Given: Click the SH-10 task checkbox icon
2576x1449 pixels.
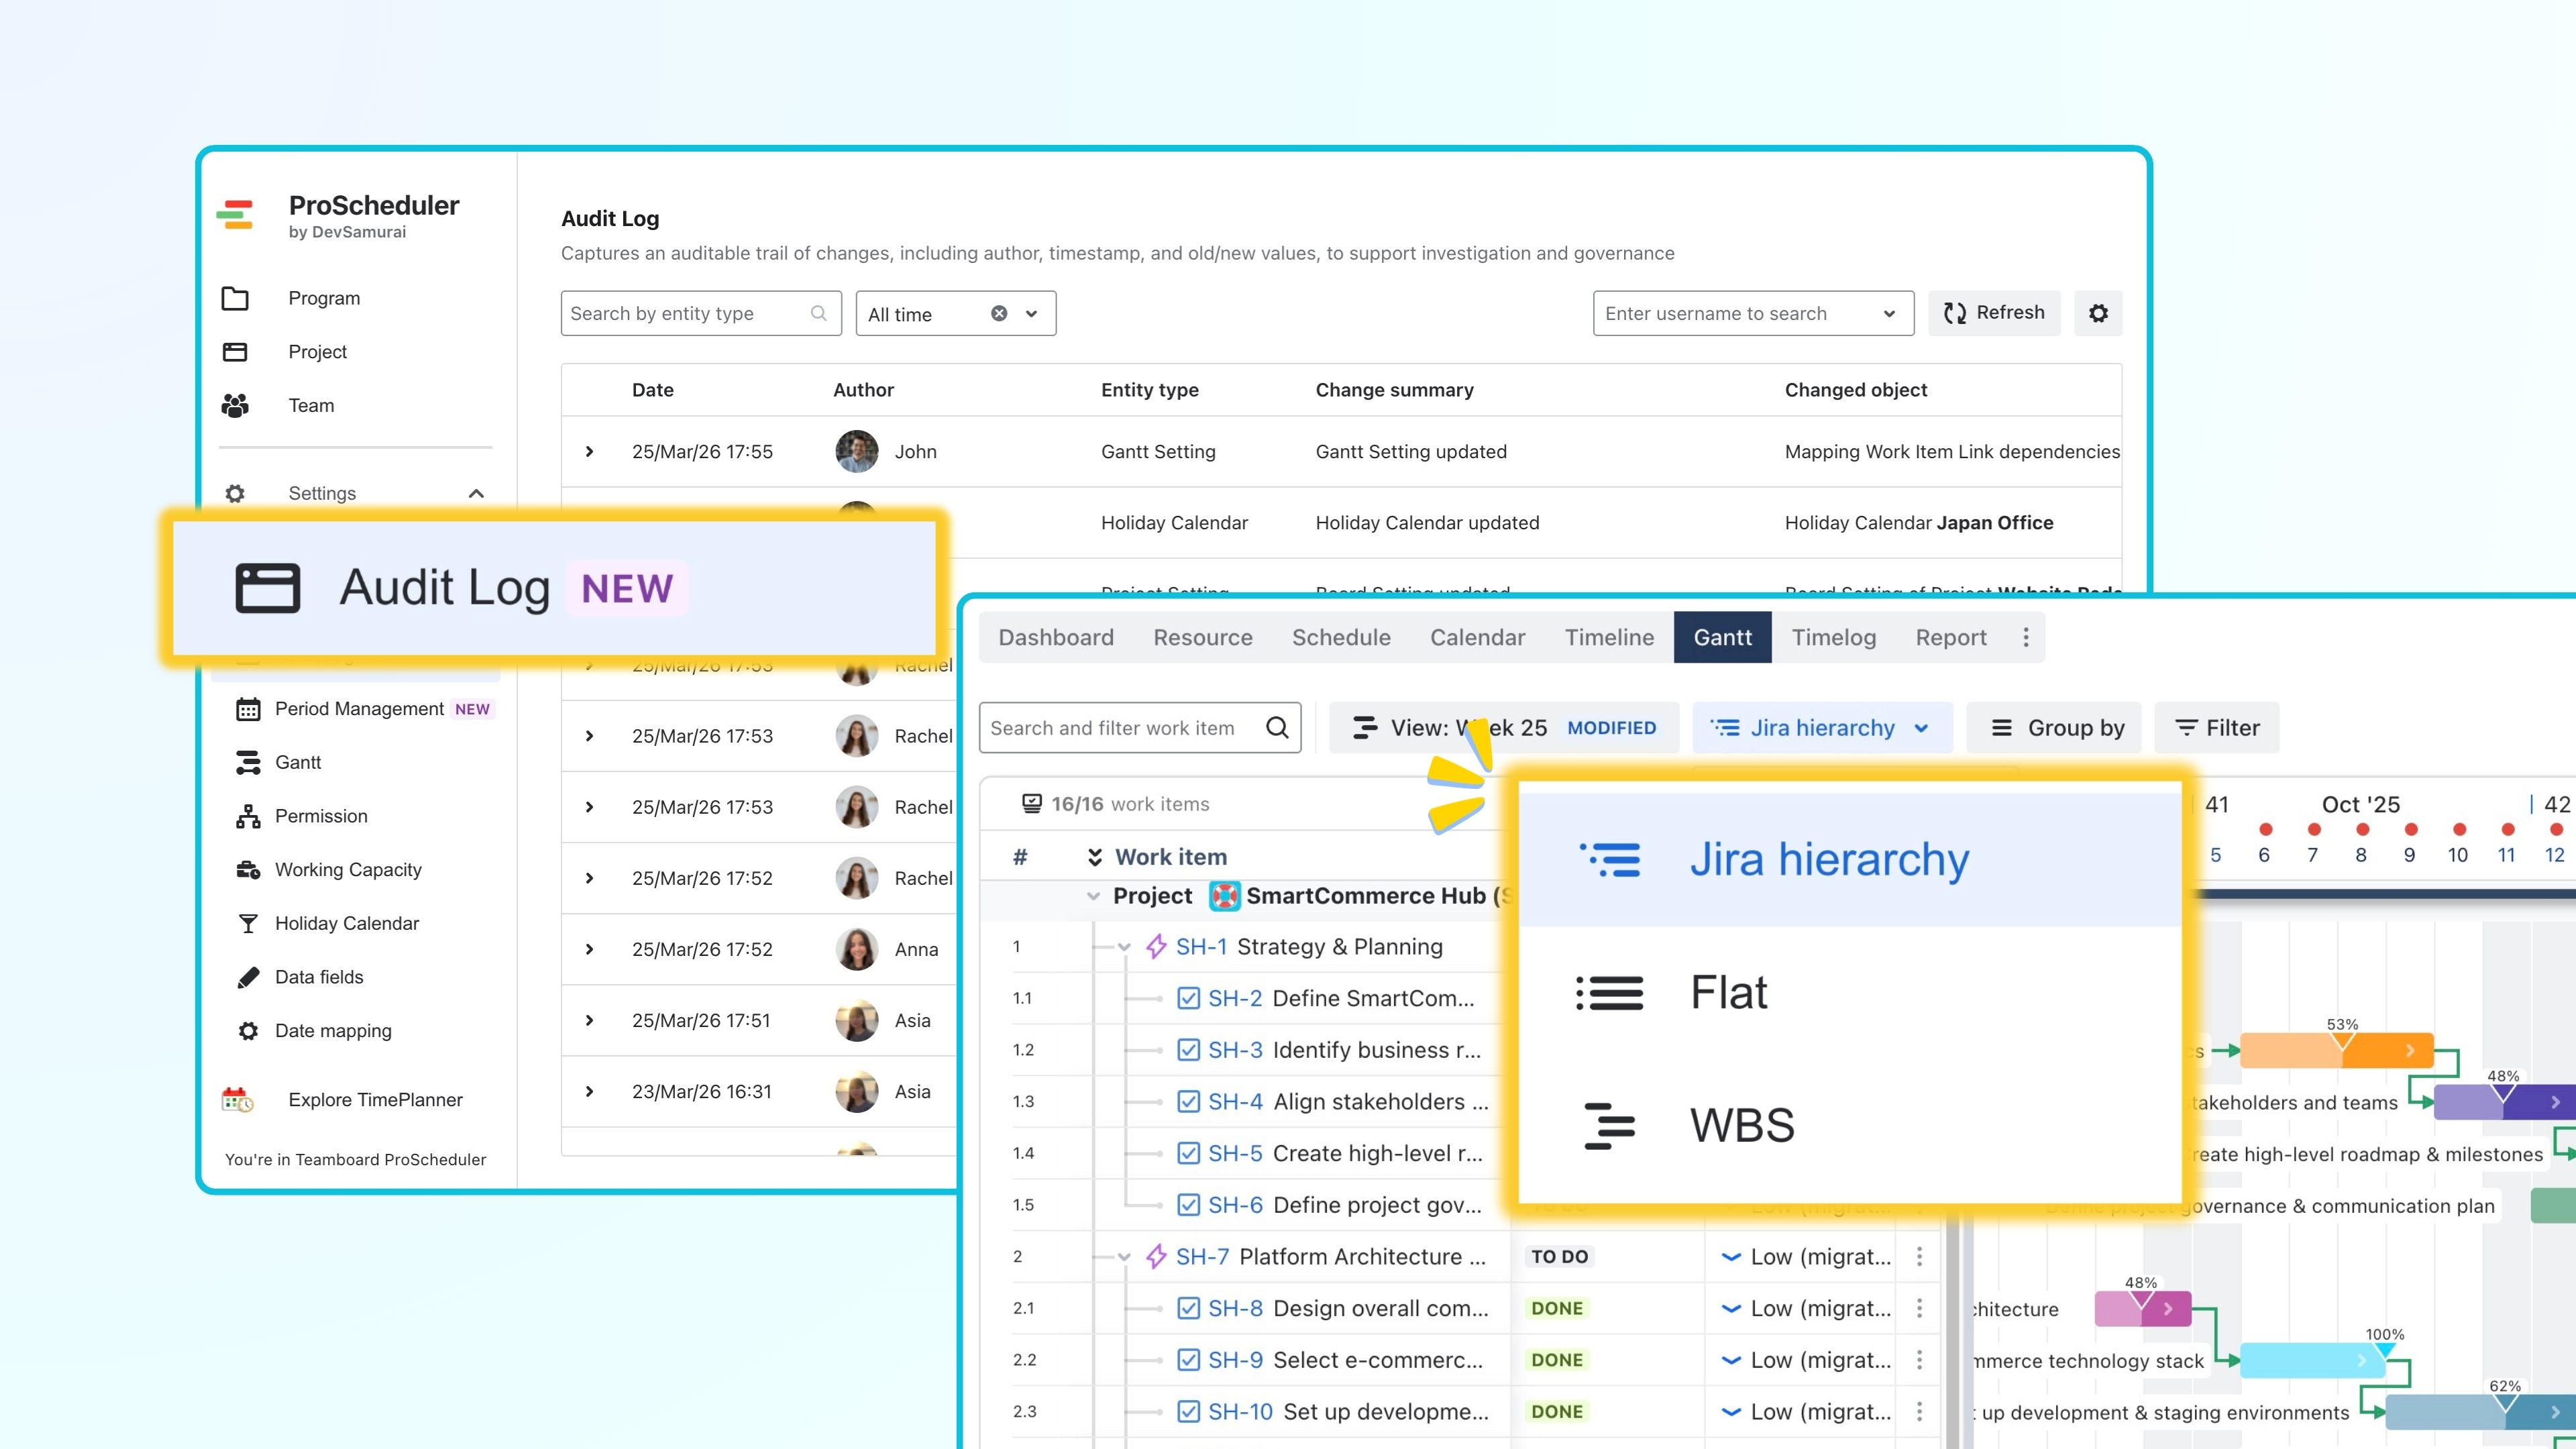Looking at the screenshot, I should pos(1188,1412).
